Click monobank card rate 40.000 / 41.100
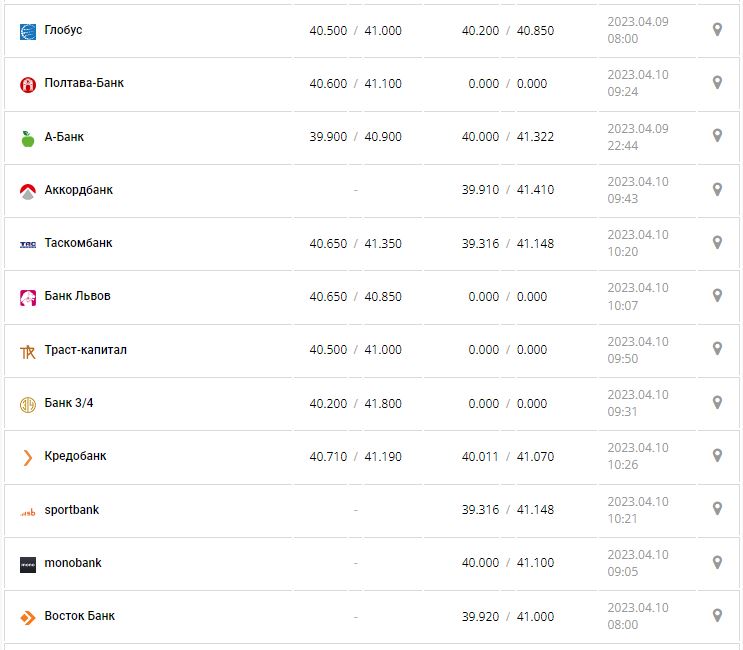Viewport: 743px width, 650px height. click(508, 563)
